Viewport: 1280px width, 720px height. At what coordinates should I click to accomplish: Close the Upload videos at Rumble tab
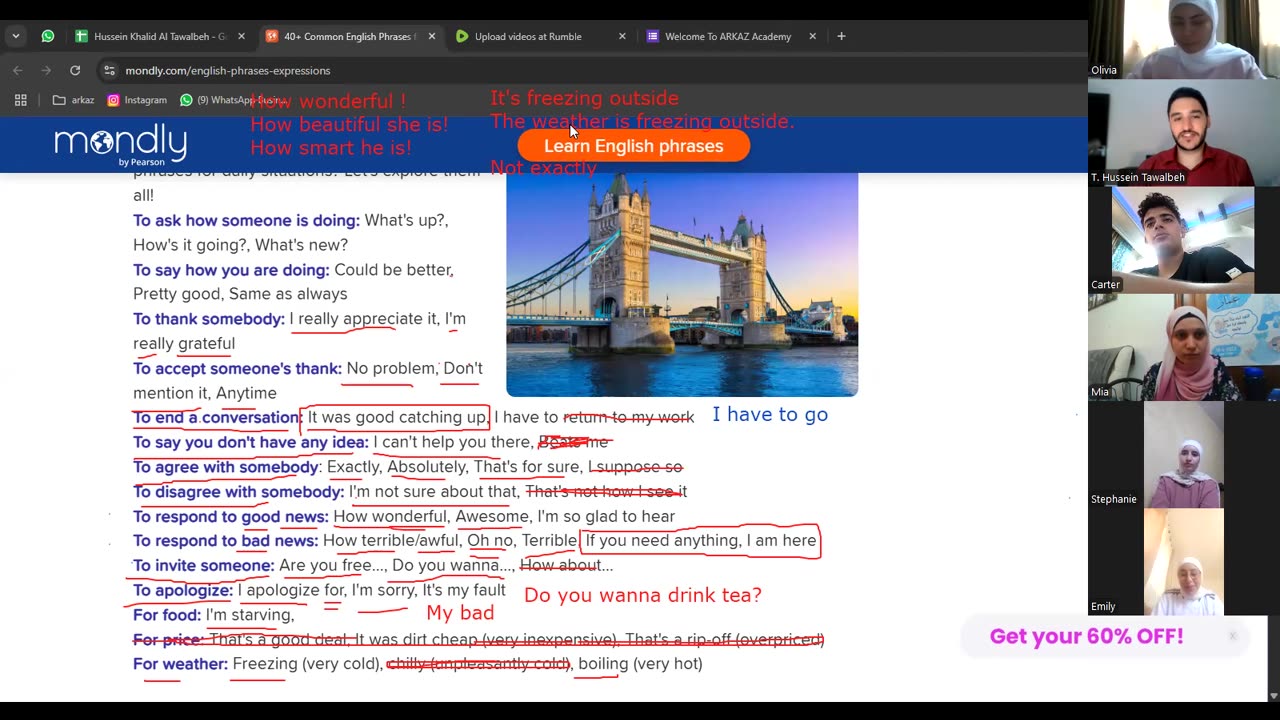click(x=622, y=36)
